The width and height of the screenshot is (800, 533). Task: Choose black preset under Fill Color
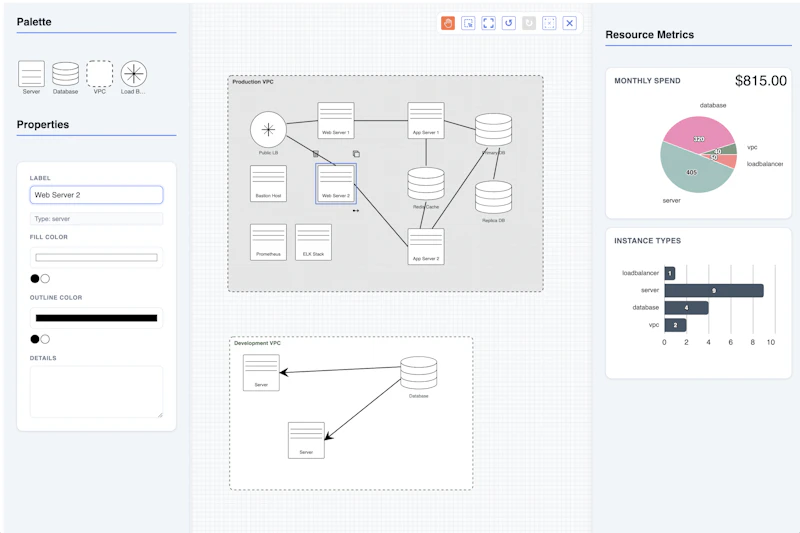35,278
